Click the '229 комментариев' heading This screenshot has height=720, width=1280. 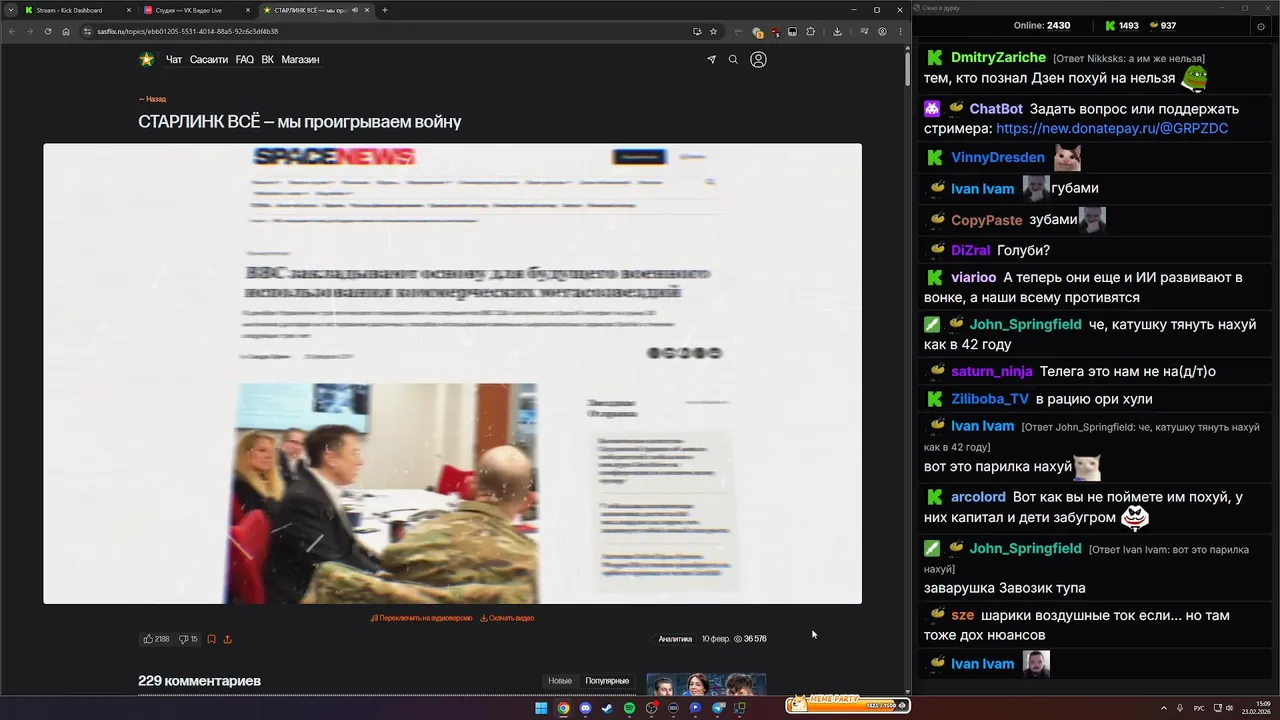[x=199, y=681]
